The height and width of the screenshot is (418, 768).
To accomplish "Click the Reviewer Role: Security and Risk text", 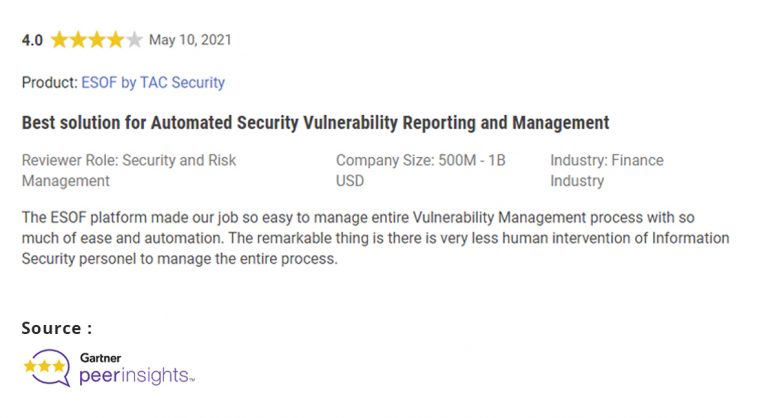I will (129, 160).
